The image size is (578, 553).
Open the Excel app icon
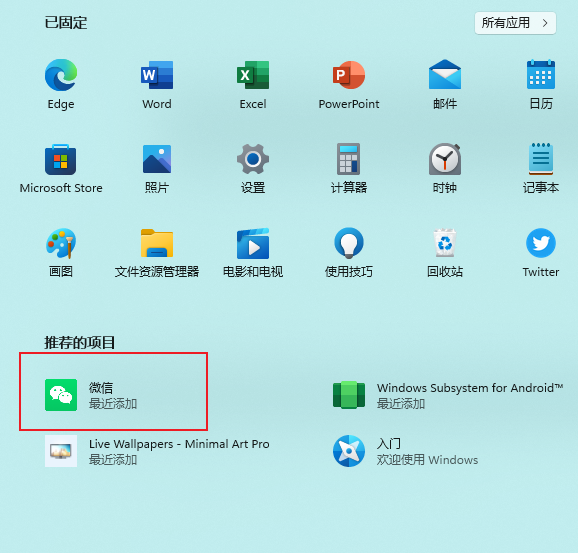point(253,75)
